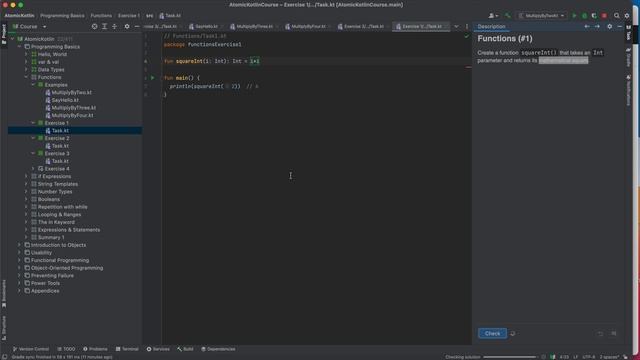Toggle the Bookmarks side tool window

[4, 293]
